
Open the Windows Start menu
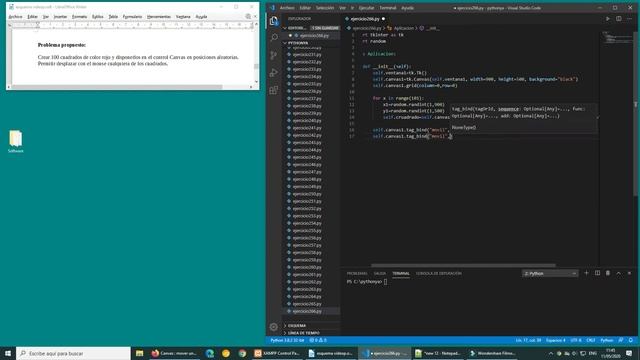point(8,353)
